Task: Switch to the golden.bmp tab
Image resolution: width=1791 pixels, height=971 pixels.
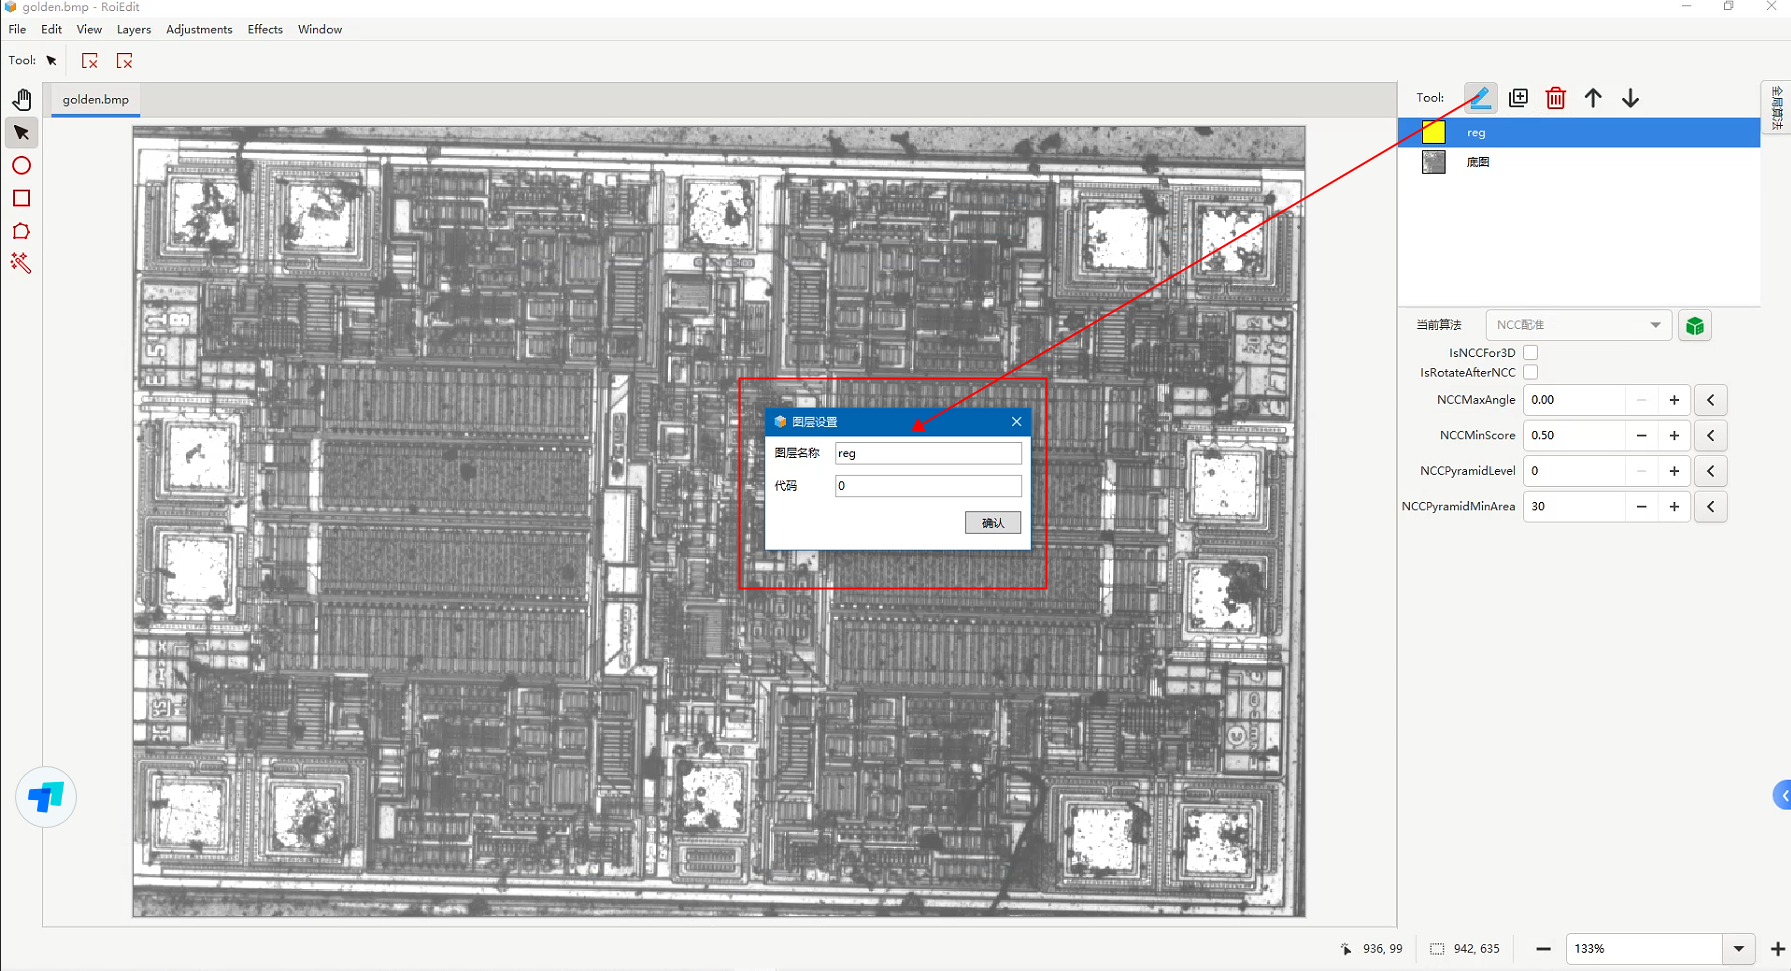Action: pos(96,100)
